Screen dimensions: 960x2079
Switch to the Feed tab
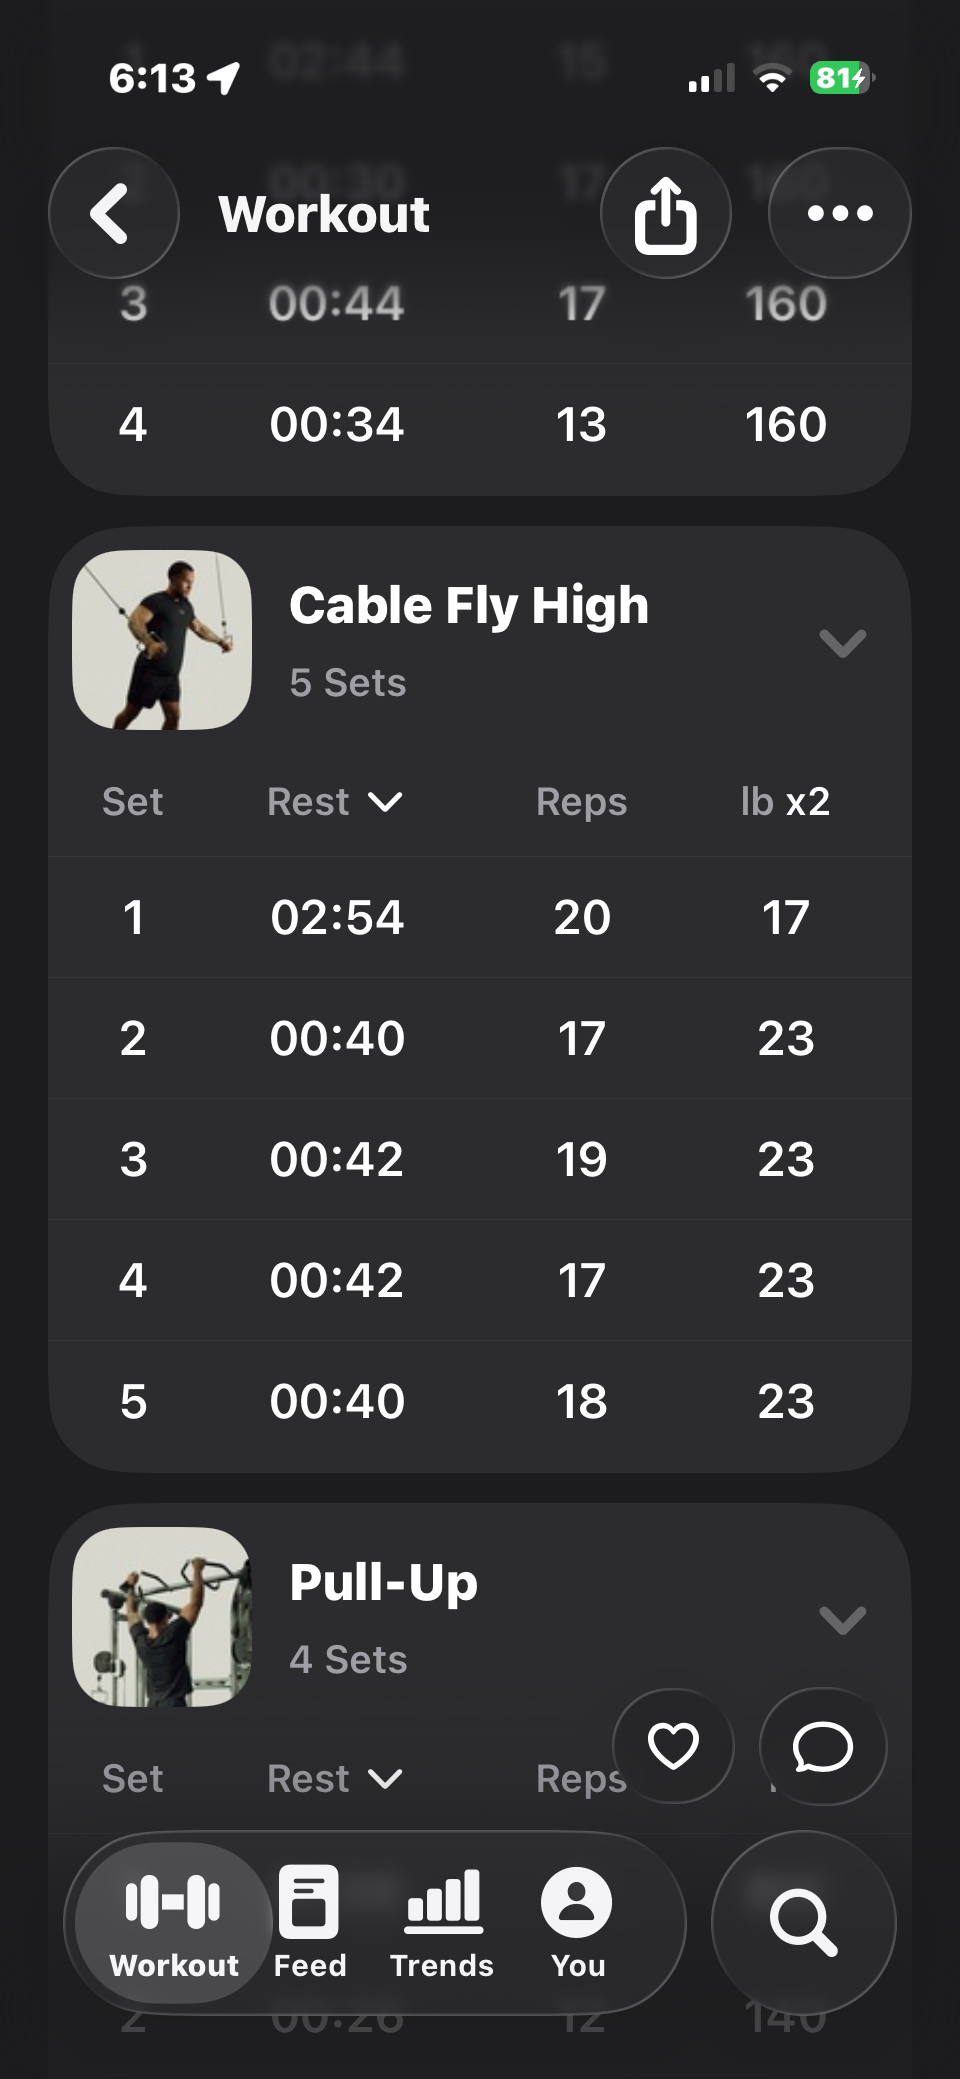coord(309,1921)
